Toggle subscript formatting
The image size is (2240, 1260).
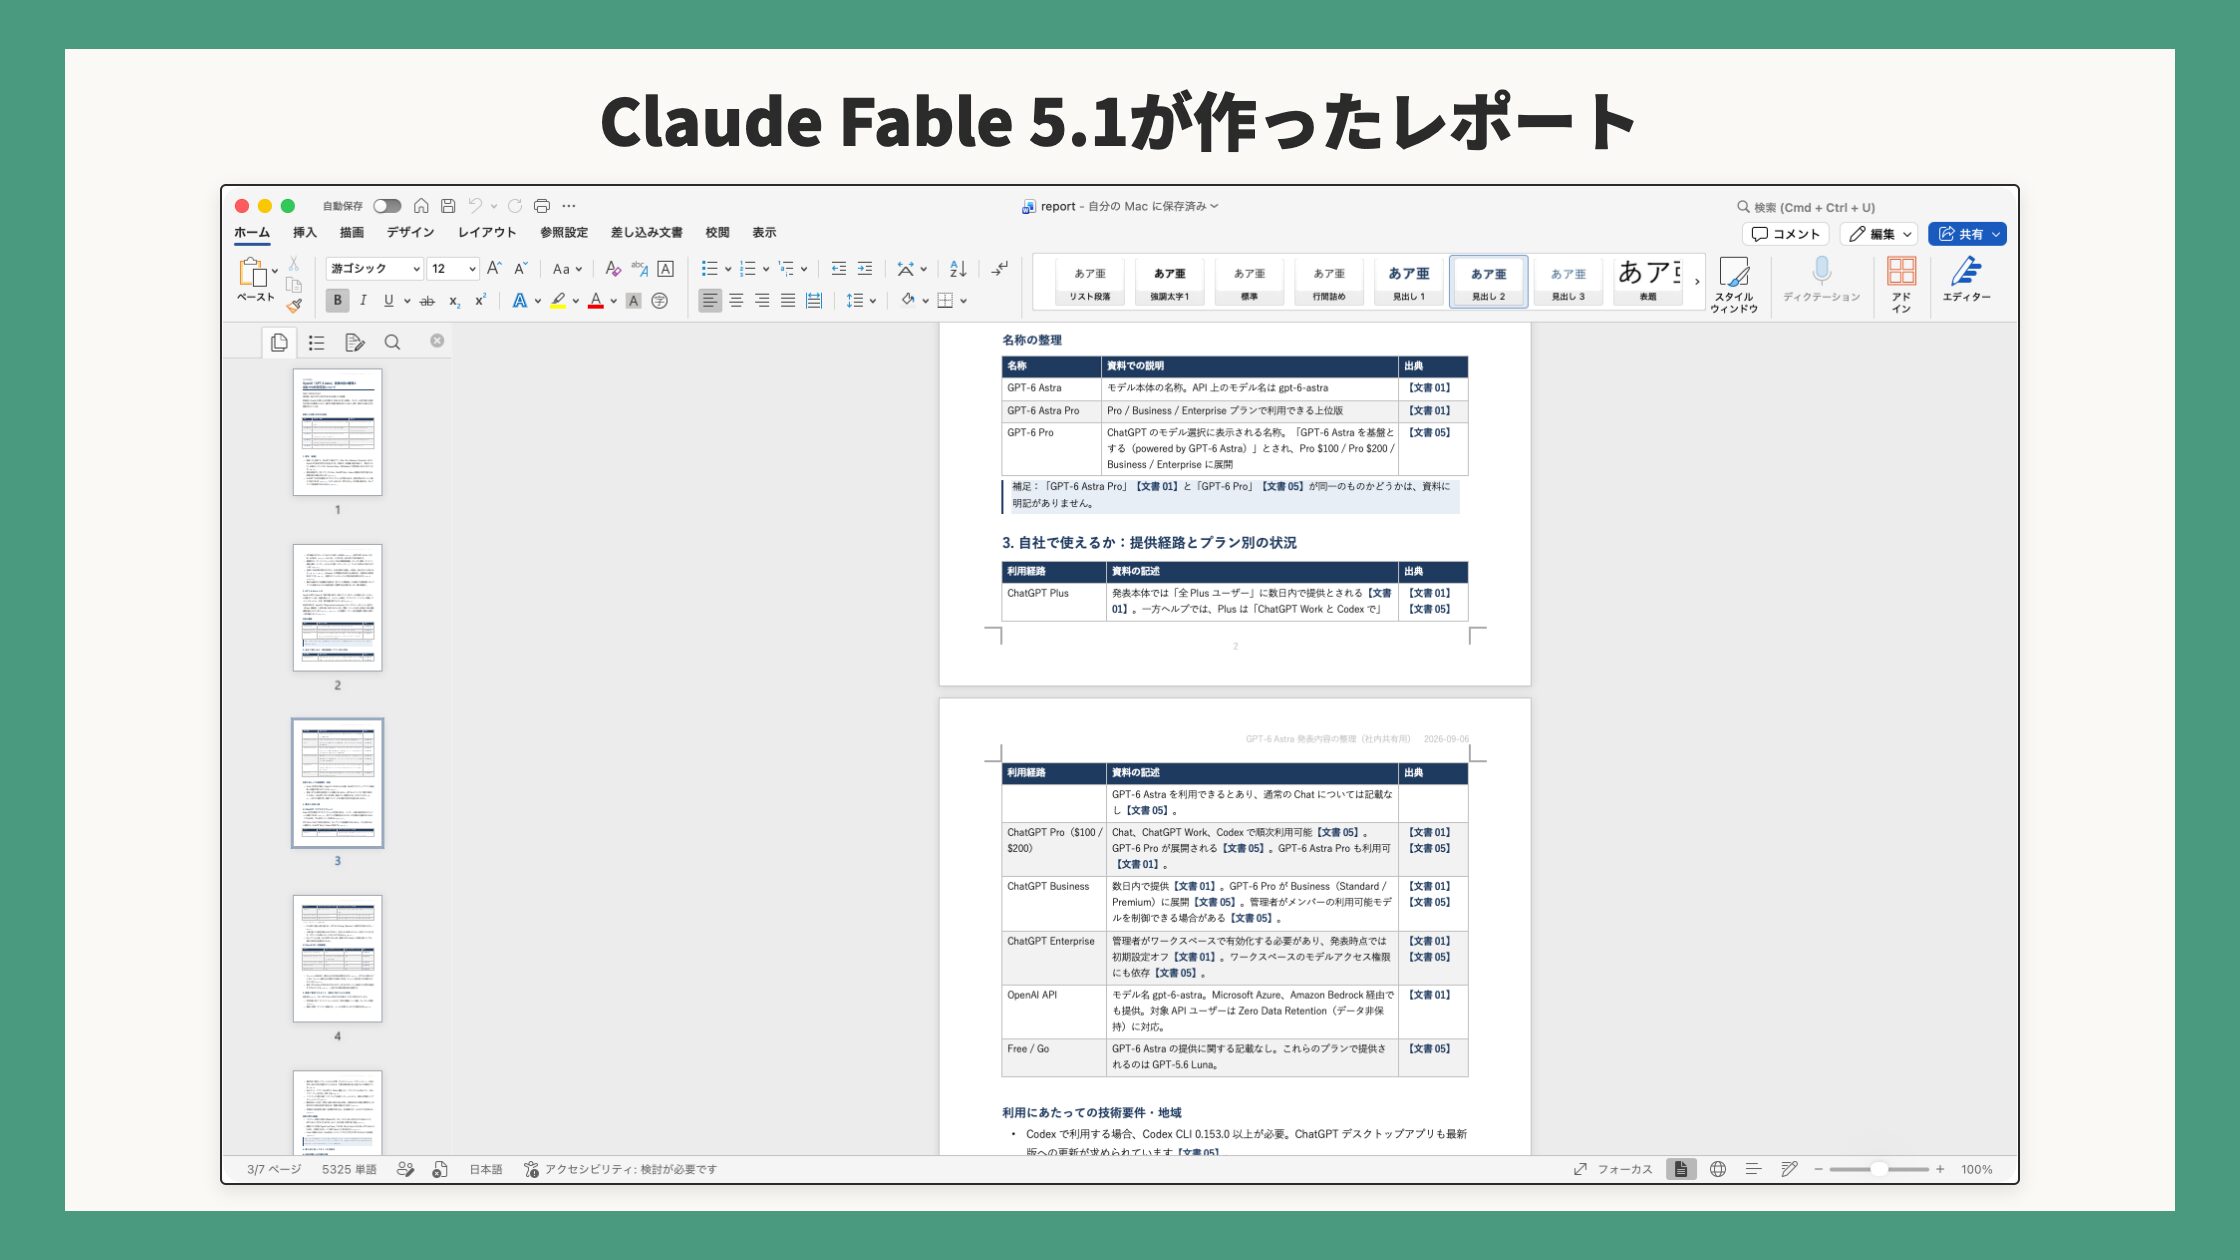(x=455, y=300)
